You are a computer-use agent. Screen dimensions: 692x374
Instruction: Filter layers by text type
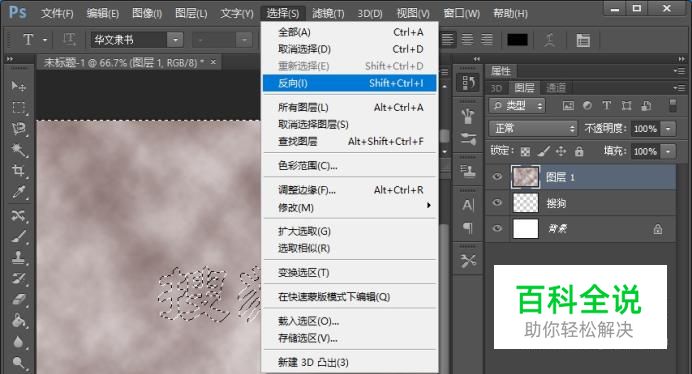pyautogui.click(x=606, y=106)
